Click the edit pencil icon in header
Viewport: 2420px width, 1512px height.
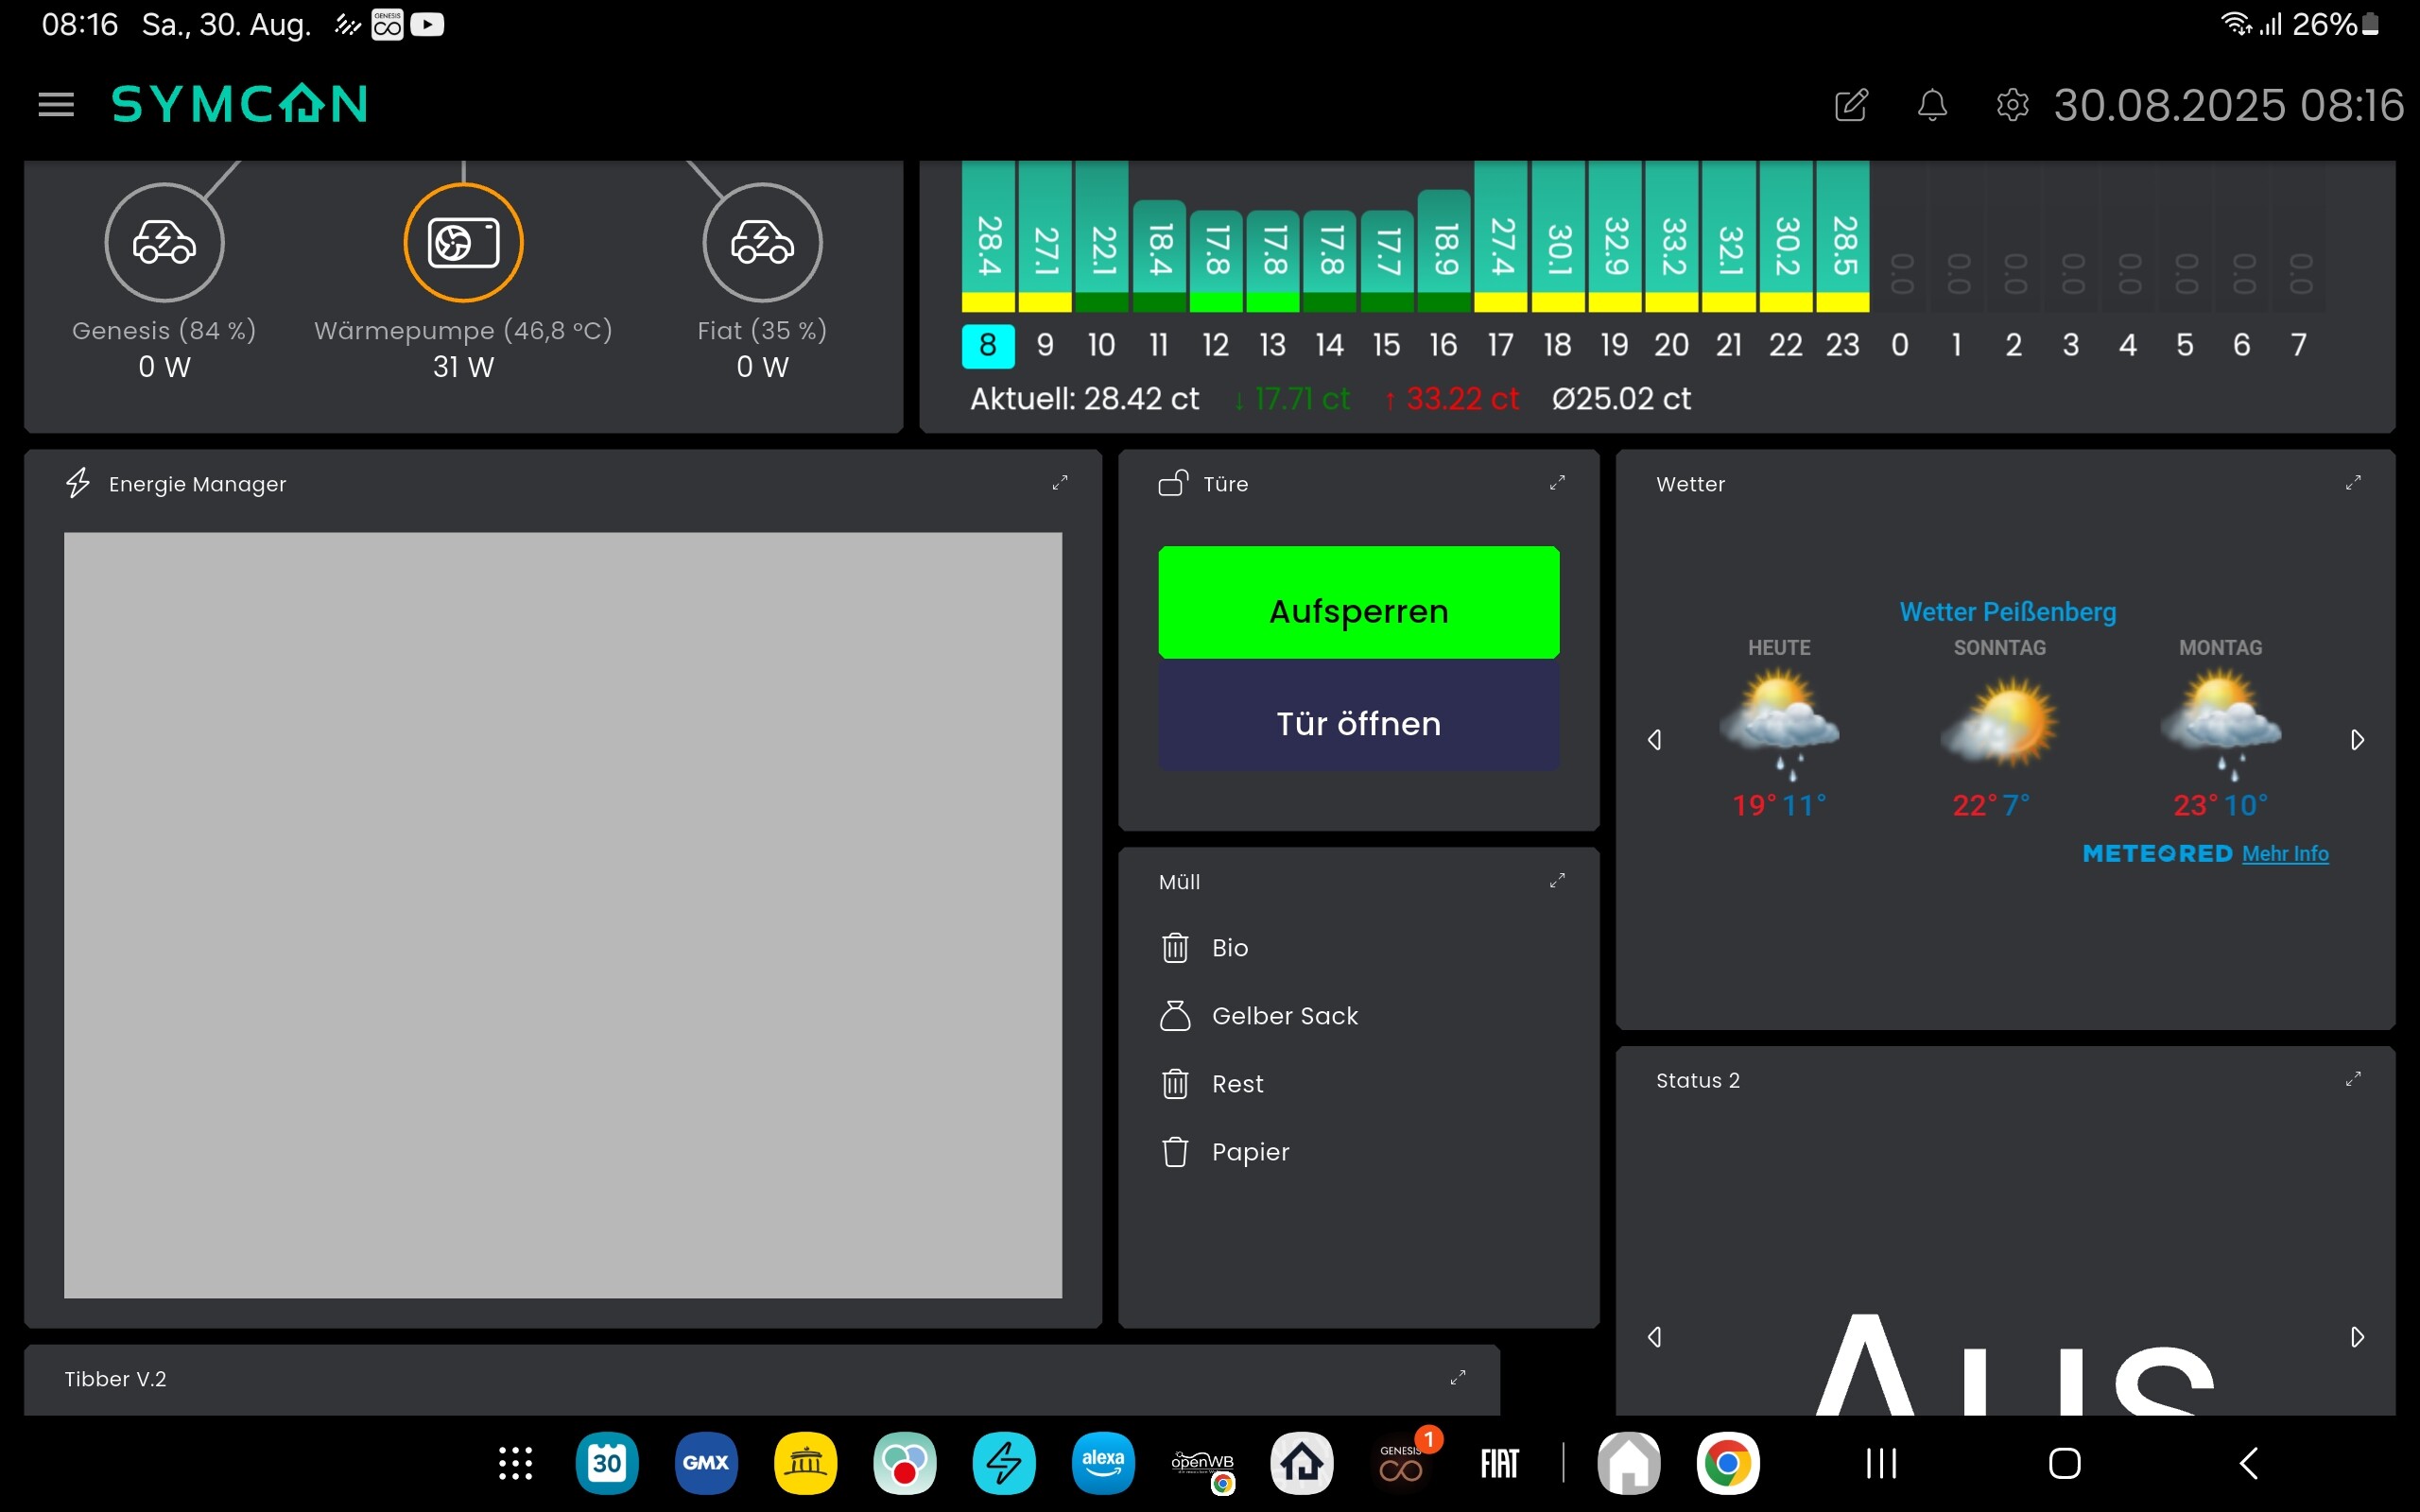[1851, 104]
